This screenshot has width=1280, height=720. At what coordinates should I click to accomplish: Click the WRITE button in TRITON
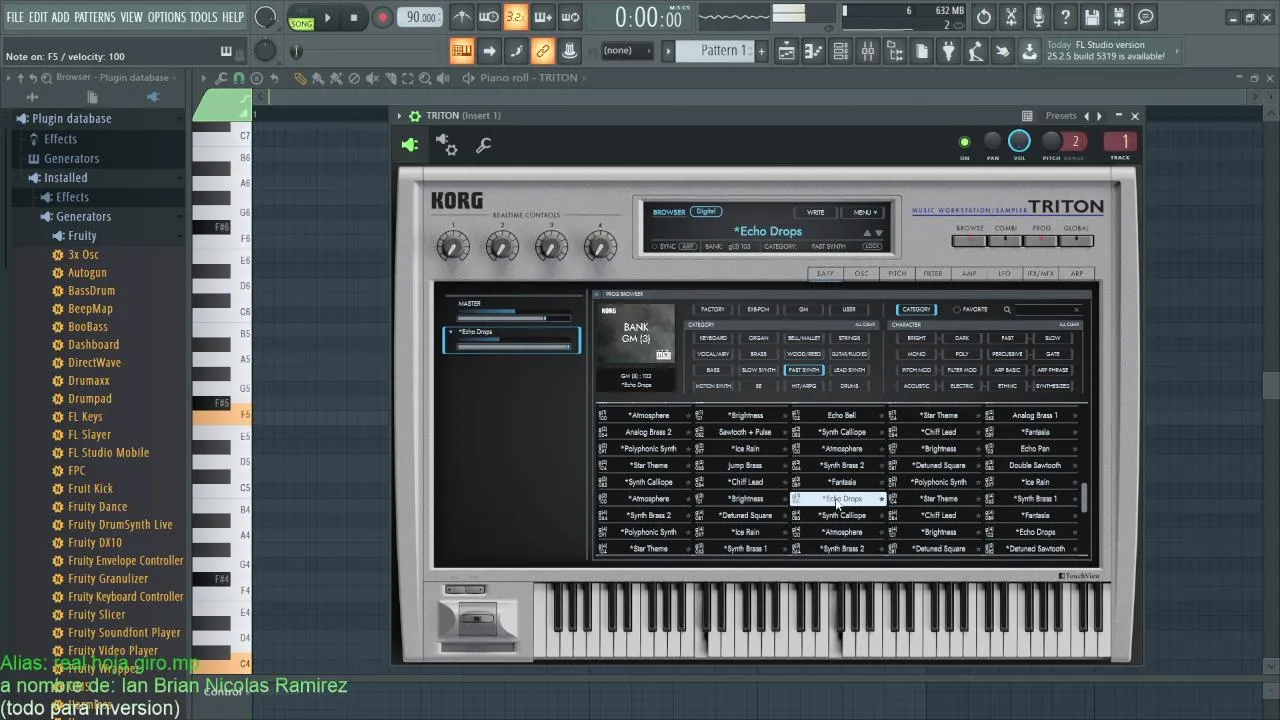816,212
